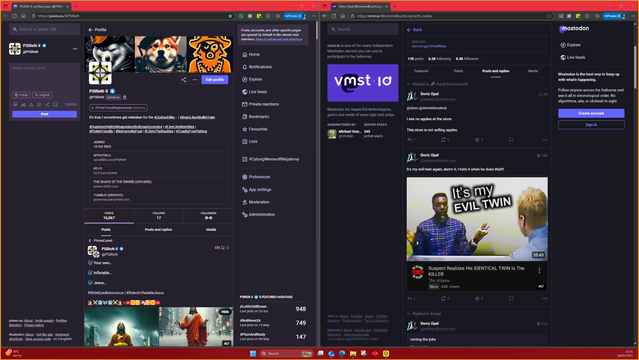Click the back arrow next to Profile
Screen dimensions: 639x360
pyautogui.click(x=90, y=30)
